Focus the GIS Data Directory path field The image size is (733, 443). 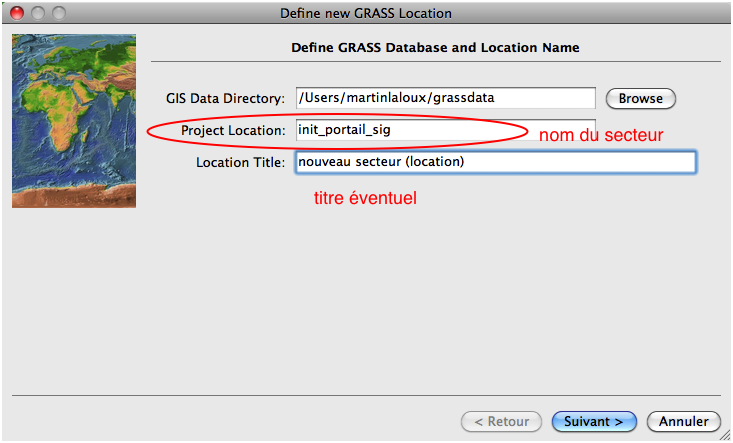click(x=445, y=98)
